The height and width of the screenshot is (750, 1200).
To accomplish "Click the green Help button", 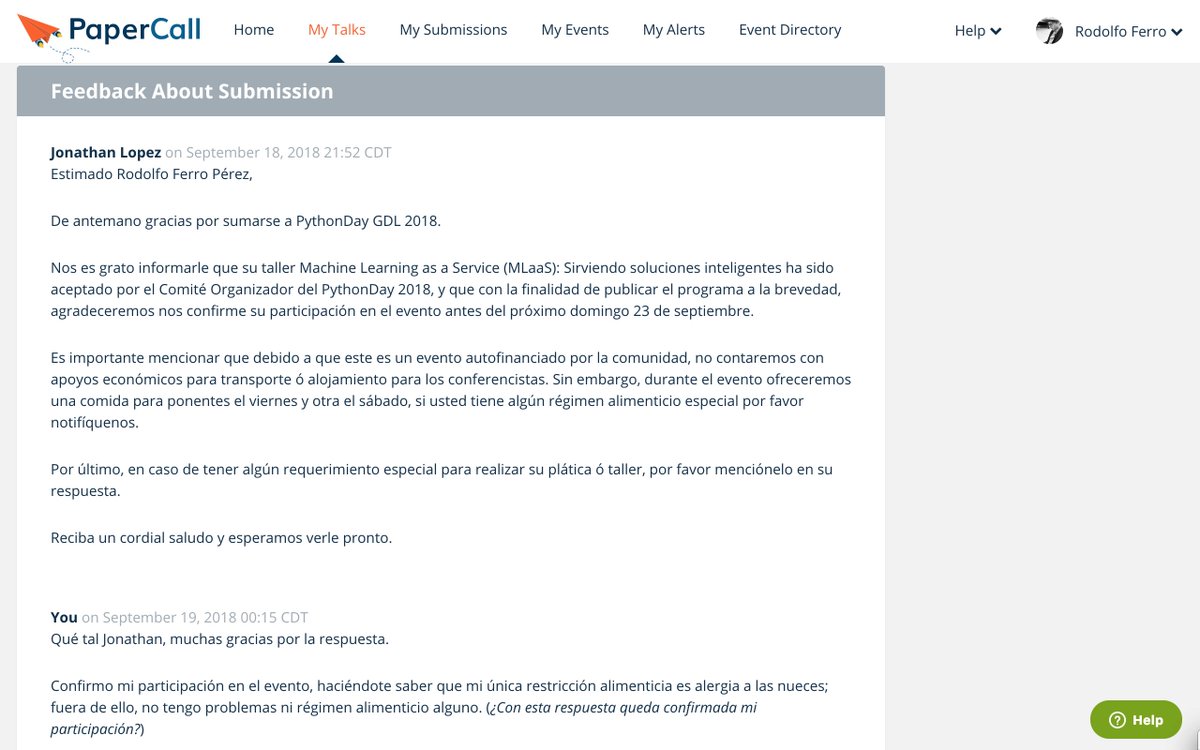I will coord(1136,720).
